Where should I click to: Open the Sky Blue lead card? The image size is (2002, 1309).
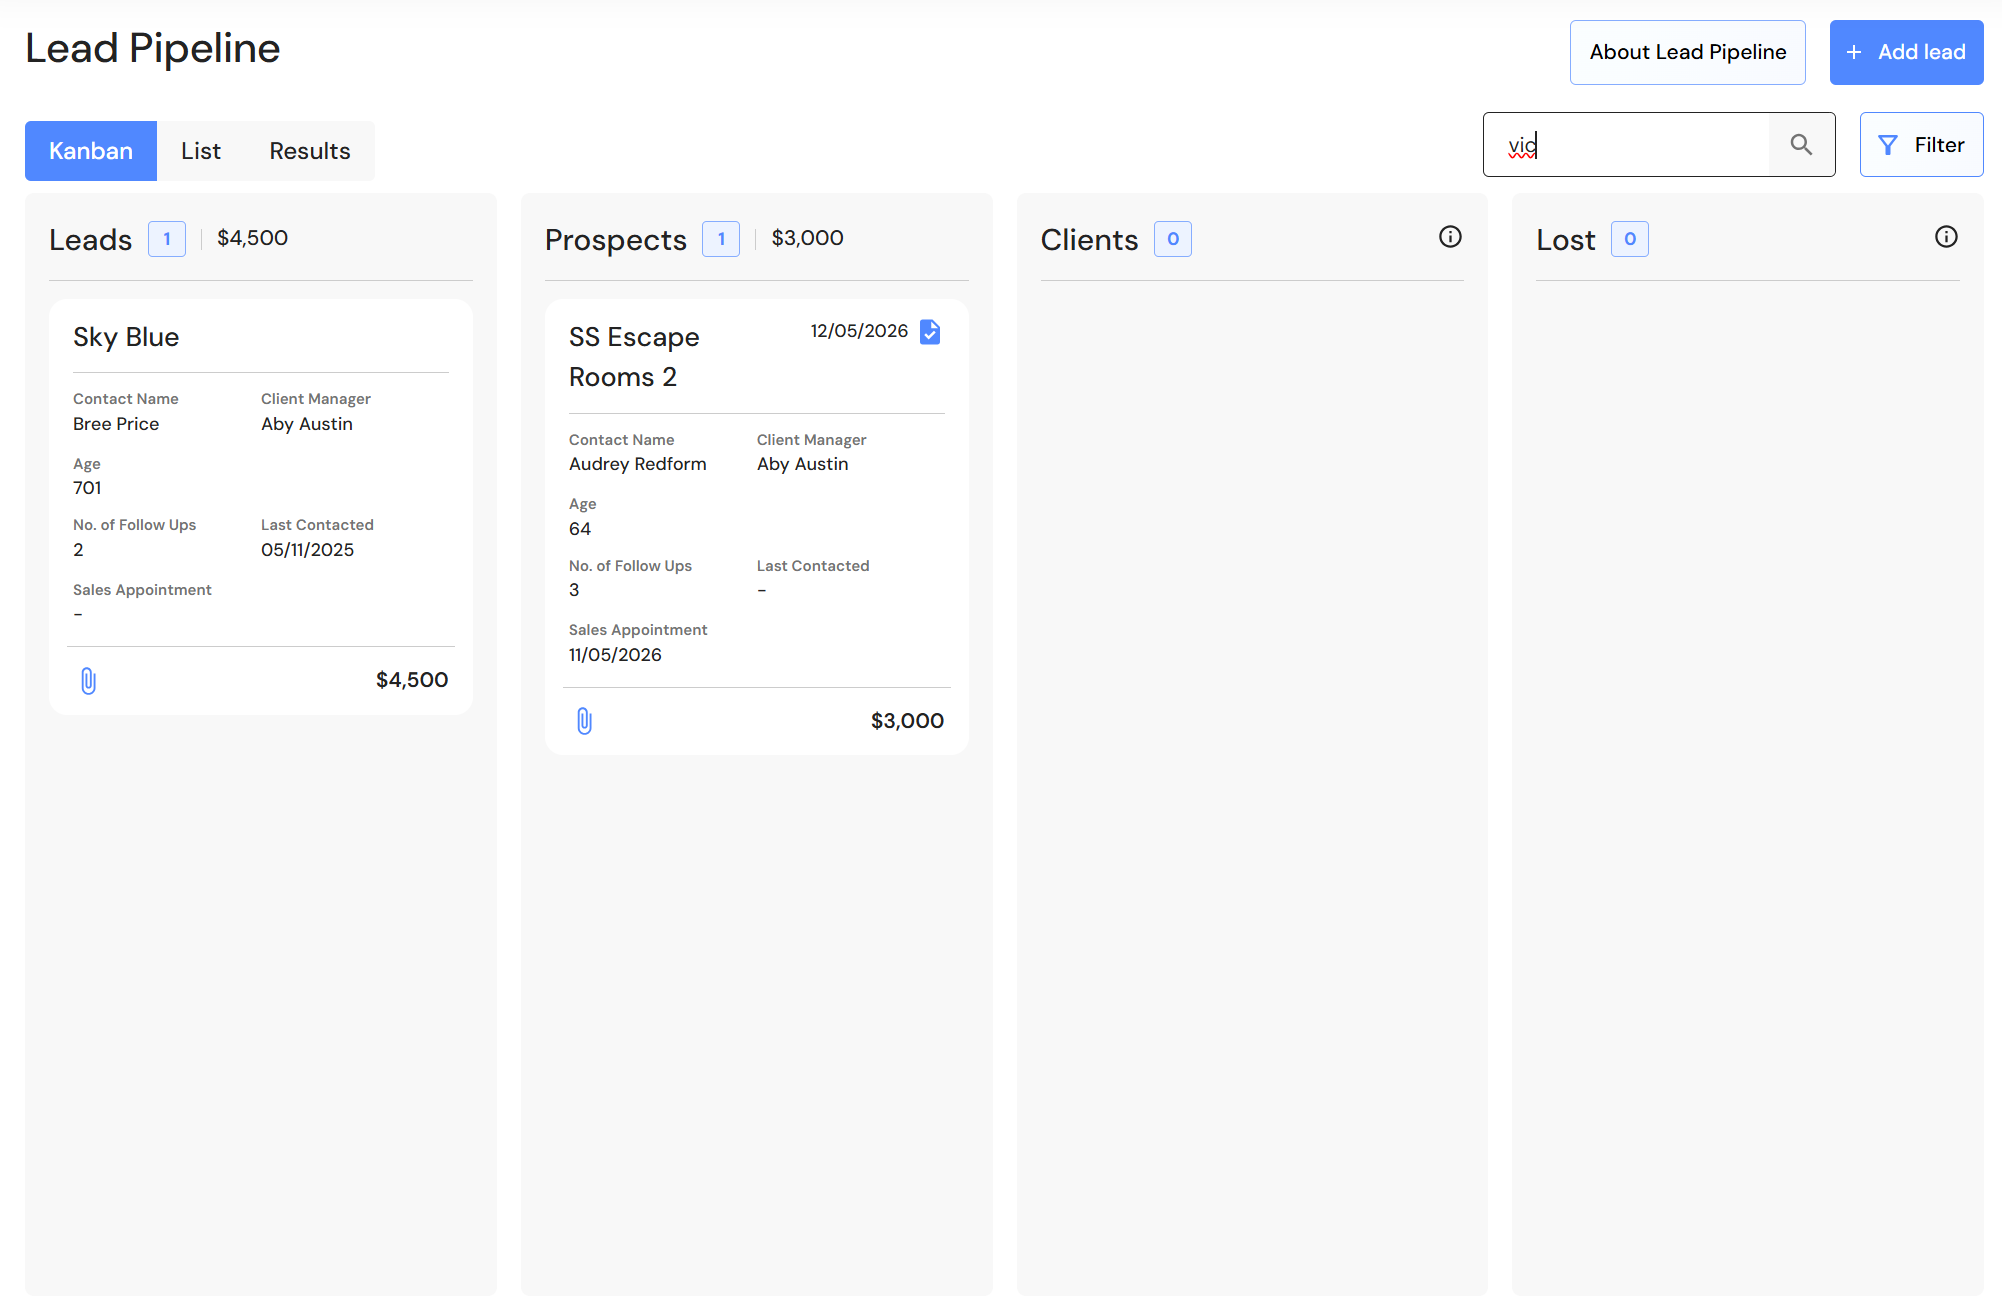click(261, 507)
